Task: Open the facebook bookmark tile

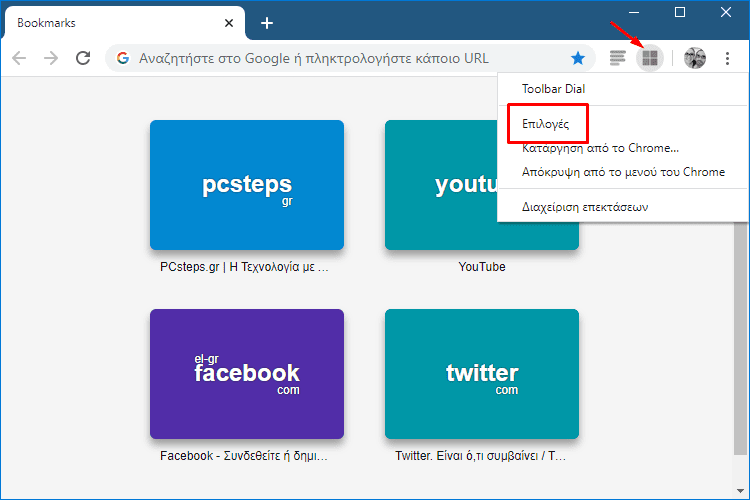Action: click(x=247, y=374)
